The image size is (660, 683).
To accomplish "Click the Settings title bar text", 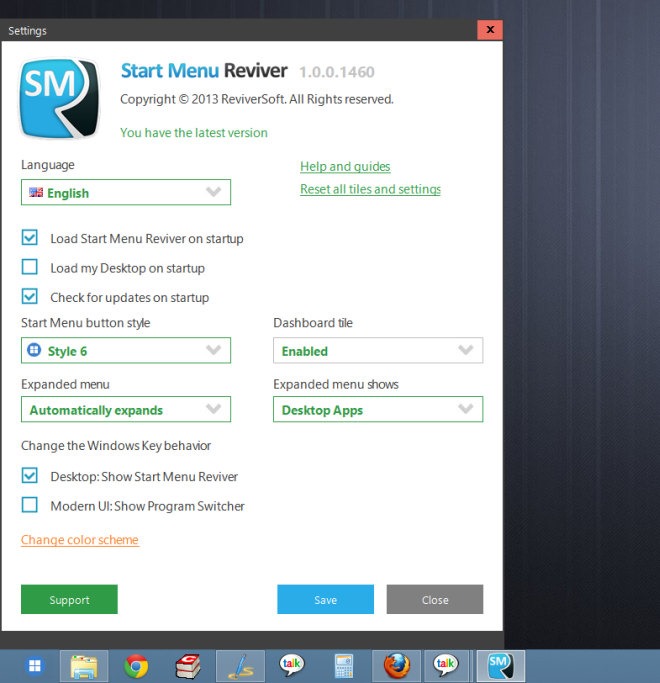I will pos(27,31).
